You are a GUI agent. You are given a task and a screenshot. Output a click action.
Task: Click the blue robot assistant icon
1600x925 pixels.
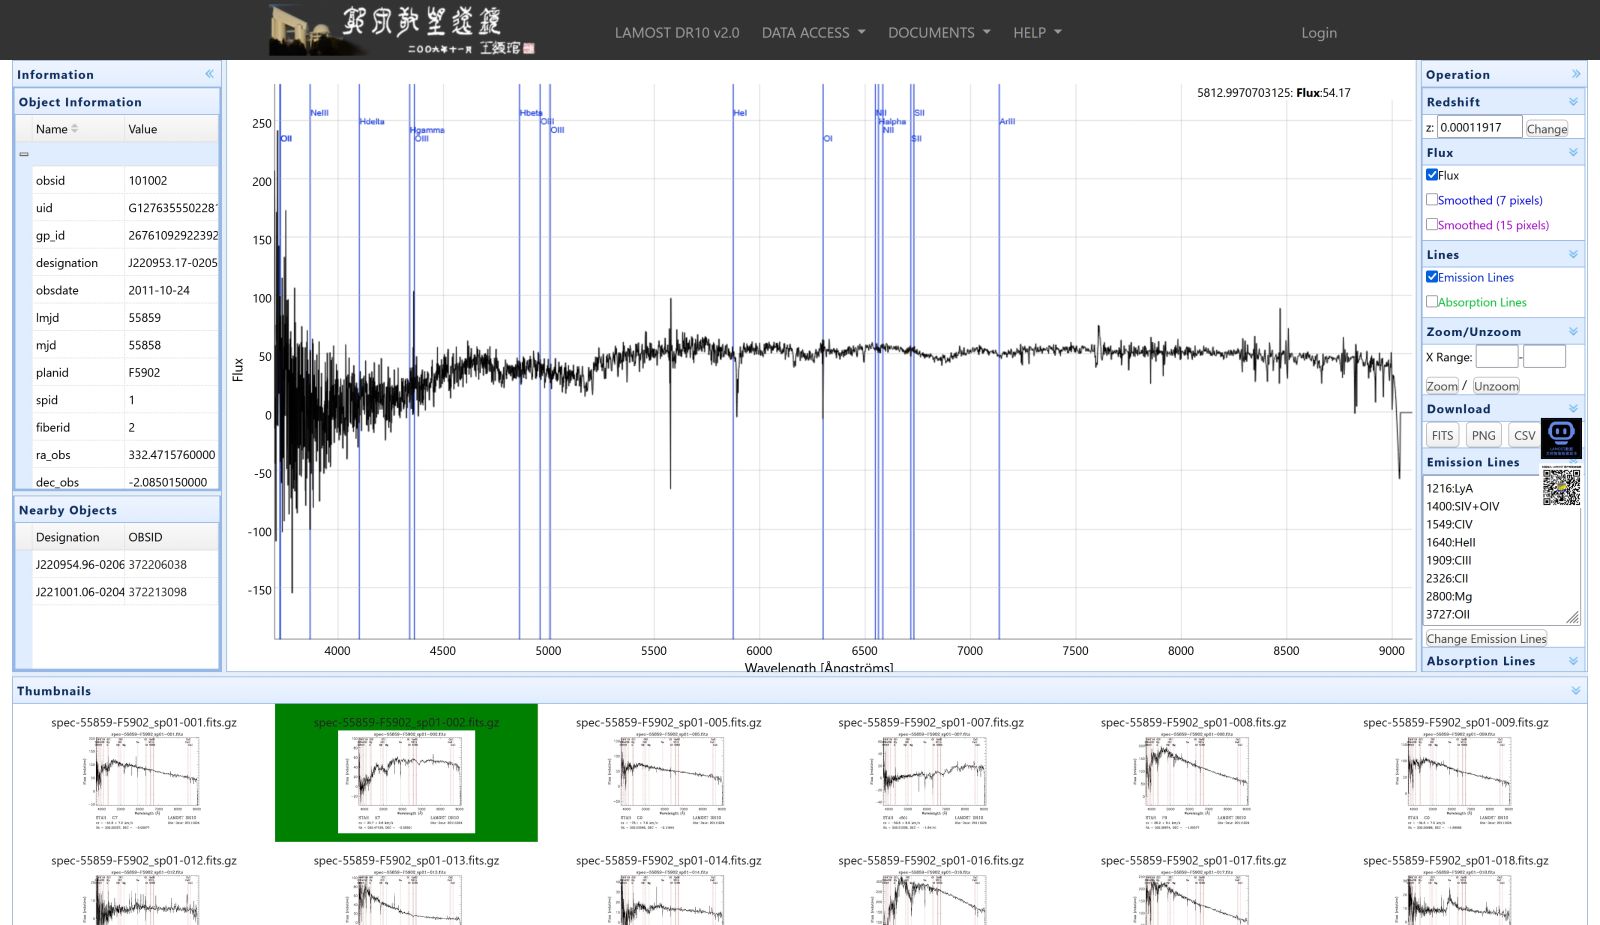coord(1561,439)
